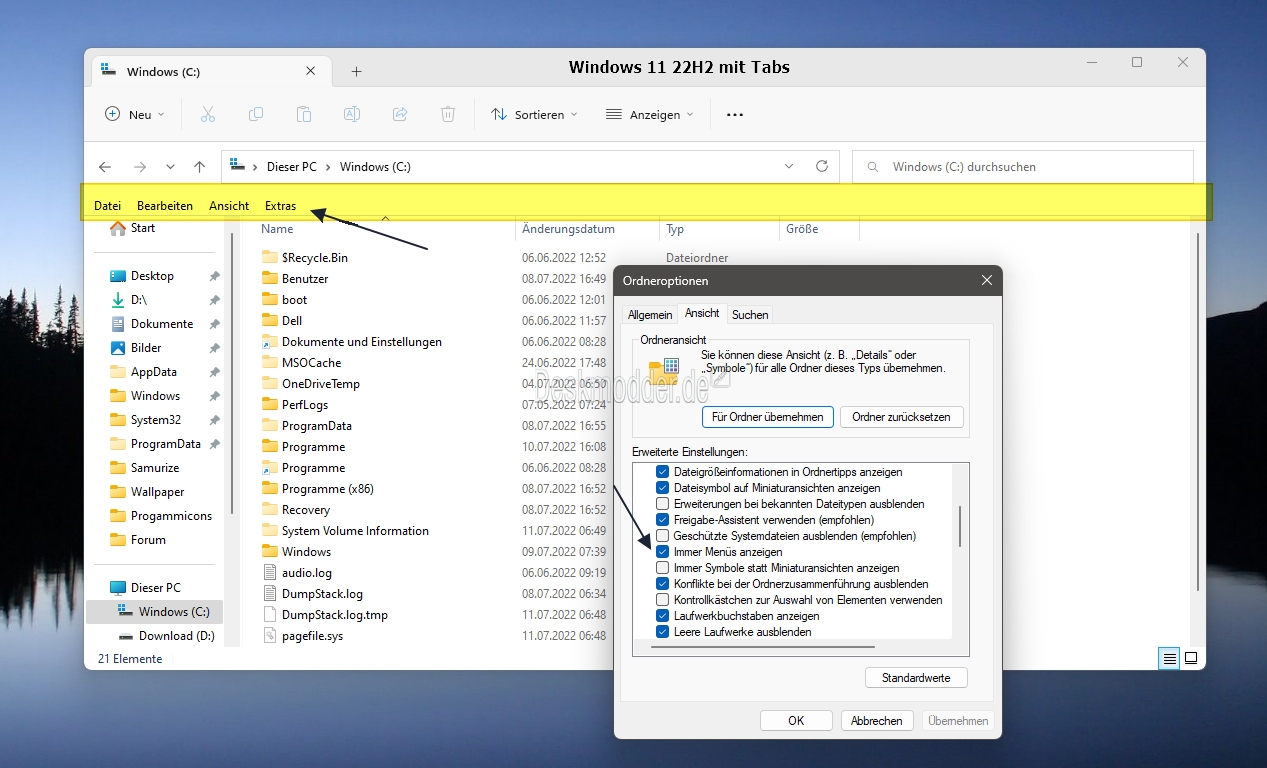Select the $Recycle.Bin folder
The height and width of the screenshot is (768, 1267).
coord(315,258)
